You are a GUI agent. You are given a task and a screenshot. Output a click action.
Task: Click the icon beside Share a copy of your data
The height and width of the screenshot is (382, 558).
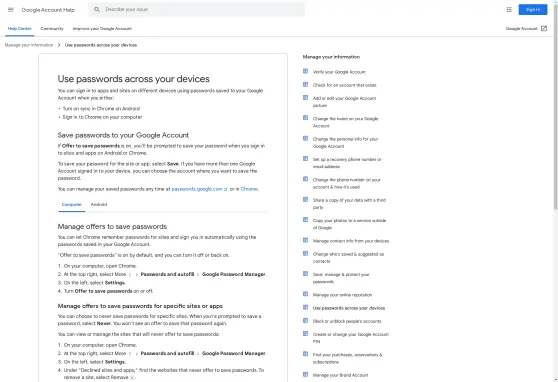click(305, 199)
